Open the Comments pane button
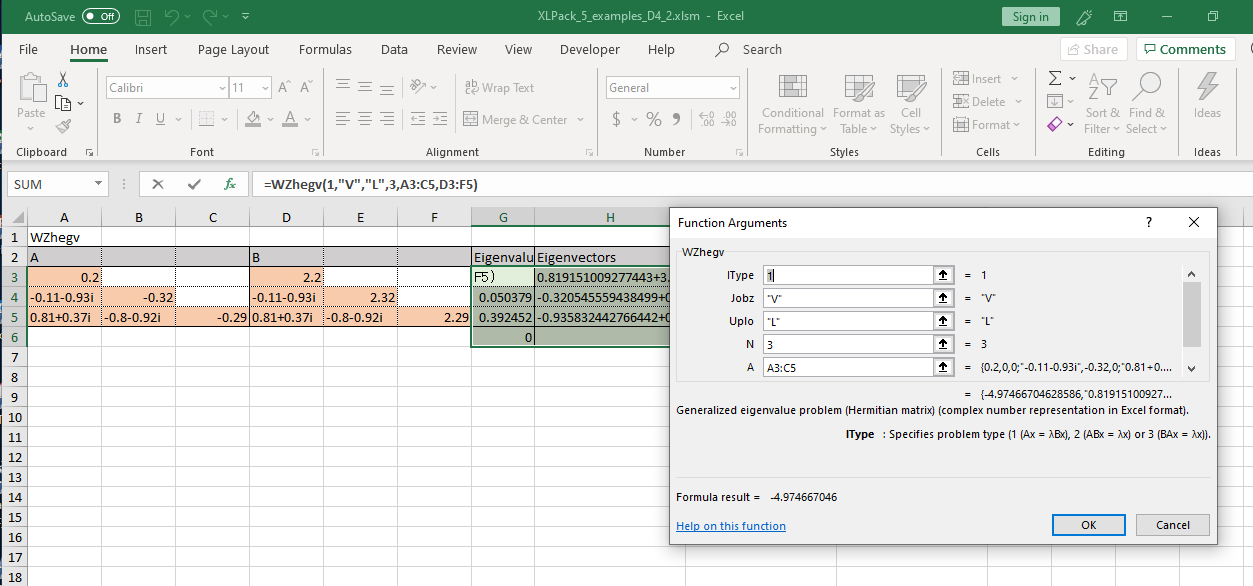Screen dimensions: 1253x586 [1186, 49]
